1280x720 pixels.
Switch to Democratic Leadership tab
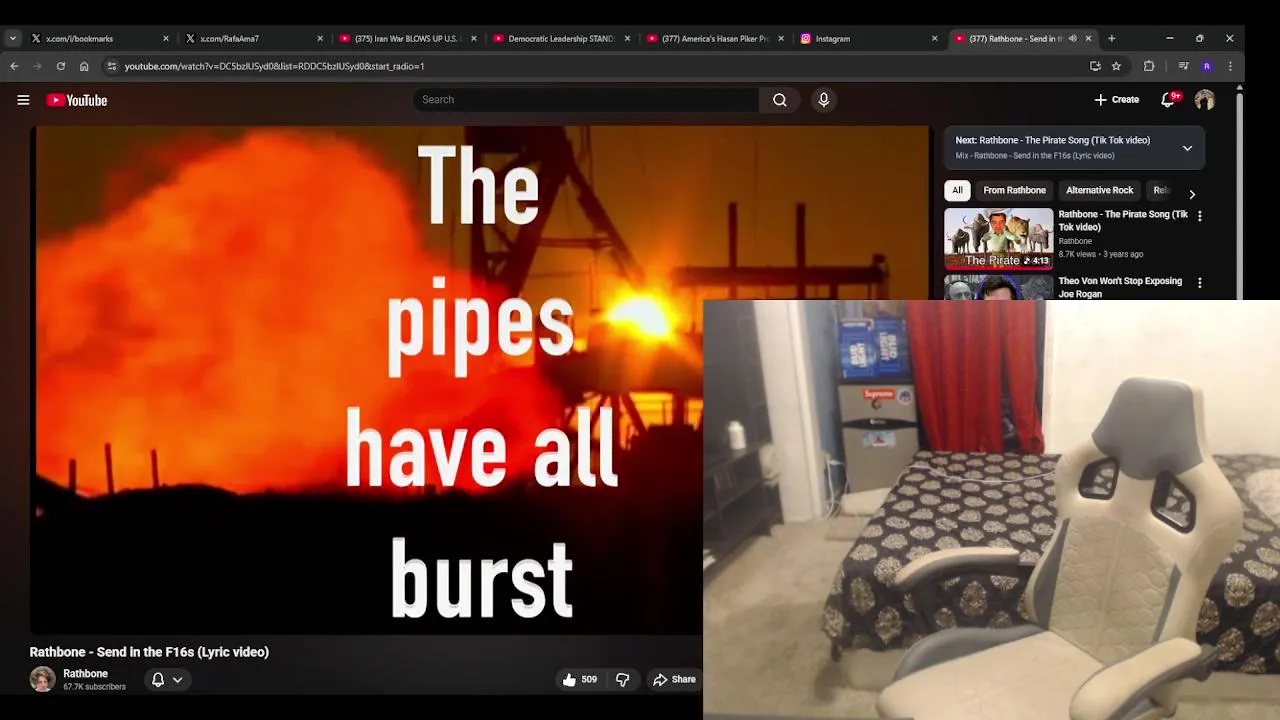[559, 39]
